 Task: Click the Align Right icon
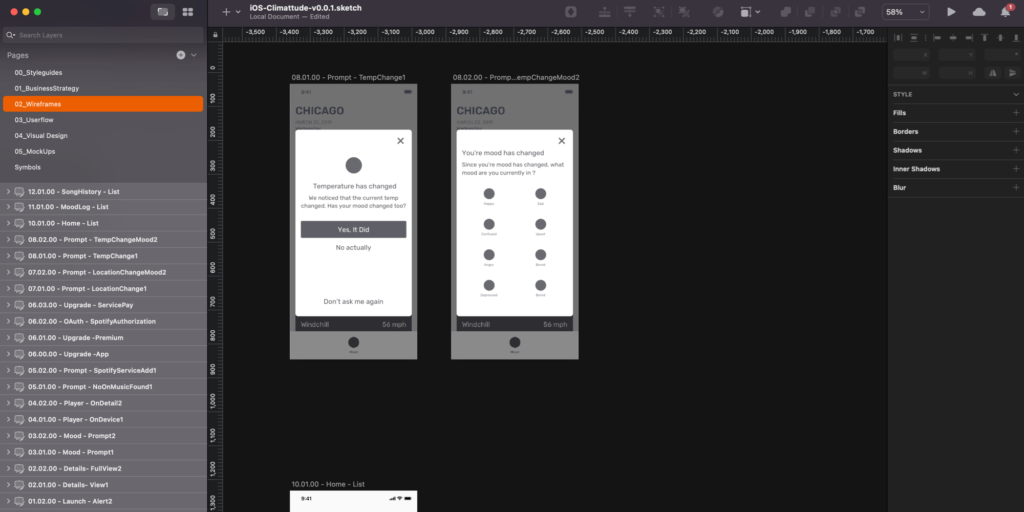point(968,38)
